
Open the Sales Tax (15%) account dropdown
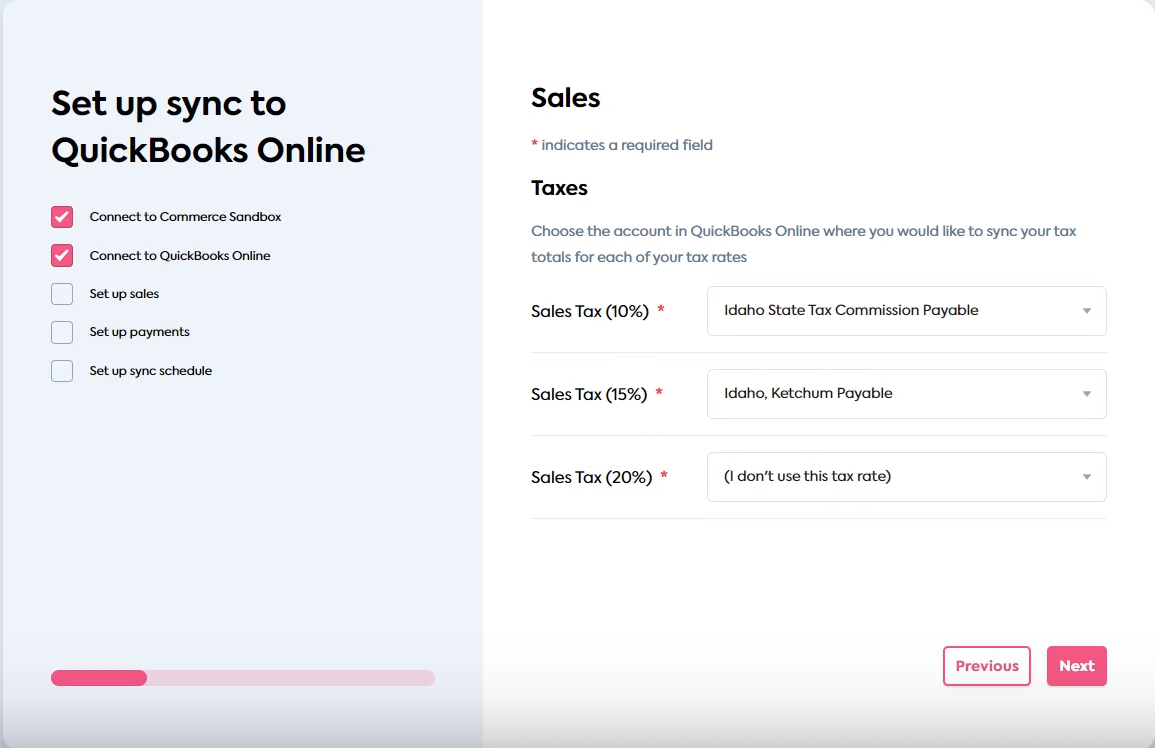(905, 393)
